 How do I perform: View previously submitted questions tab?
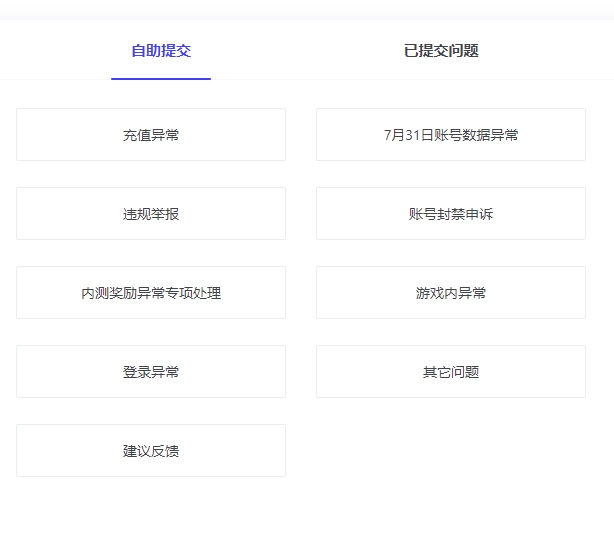(441, 51)
